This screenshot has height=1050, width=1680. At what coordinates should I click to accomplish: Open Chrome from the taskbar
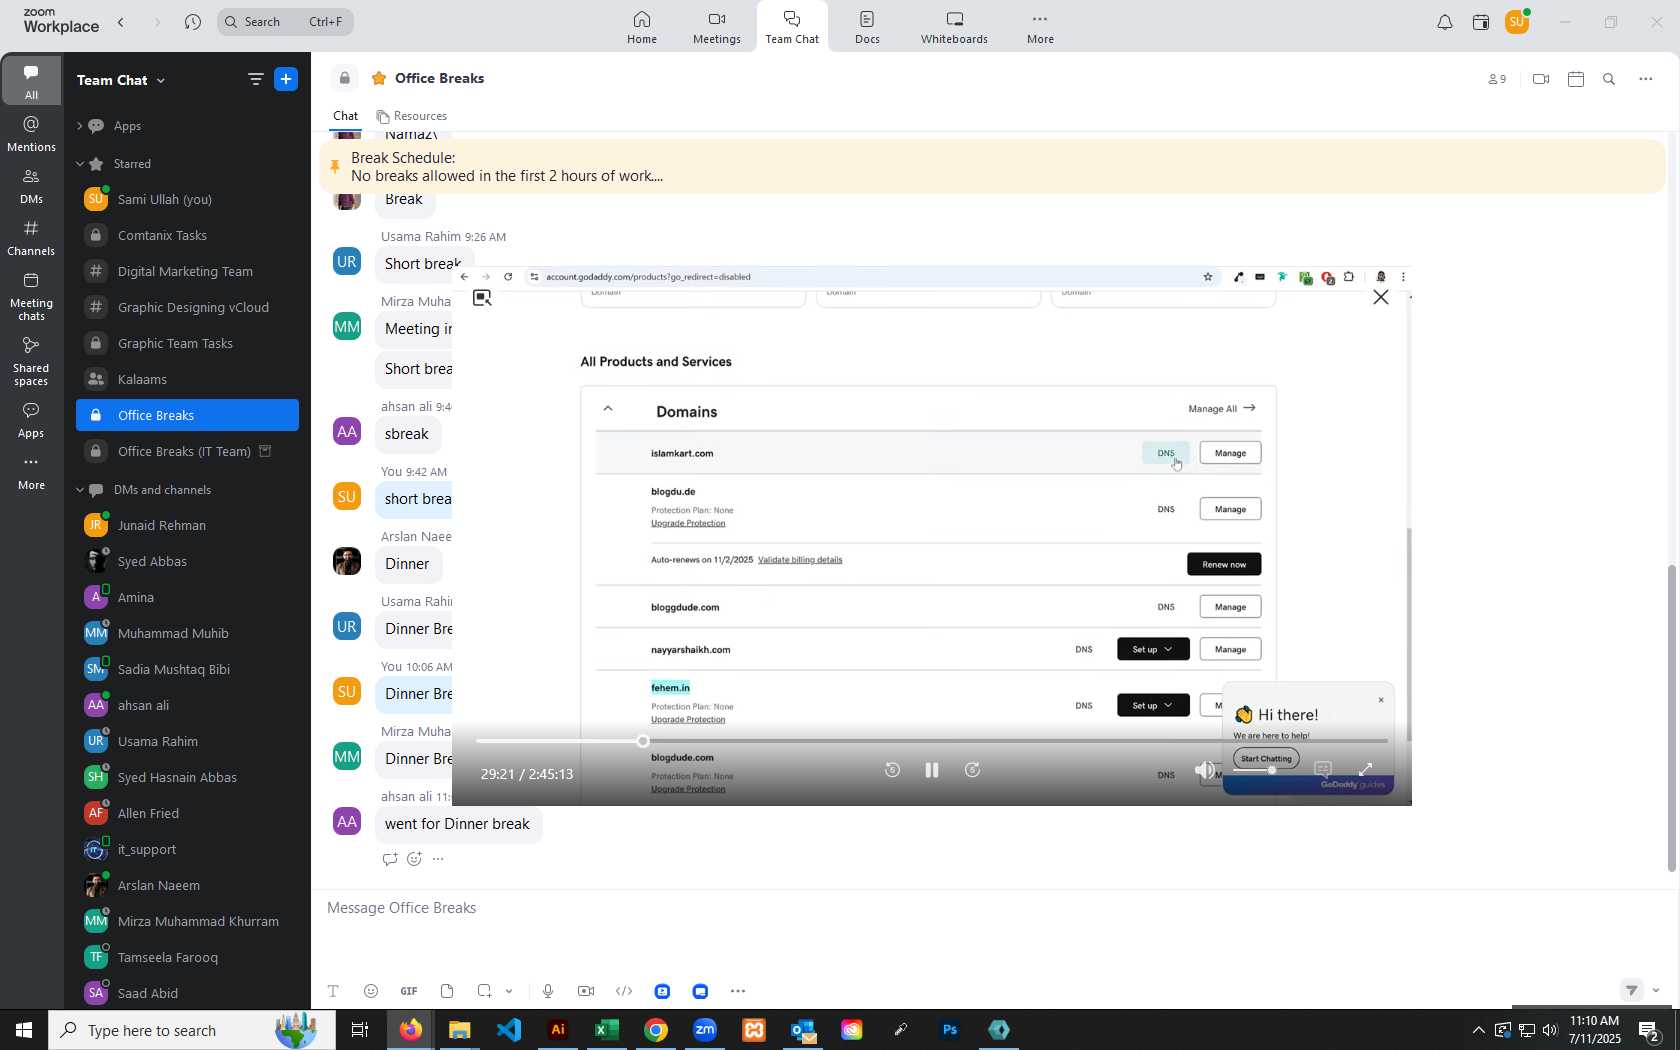656,1030
